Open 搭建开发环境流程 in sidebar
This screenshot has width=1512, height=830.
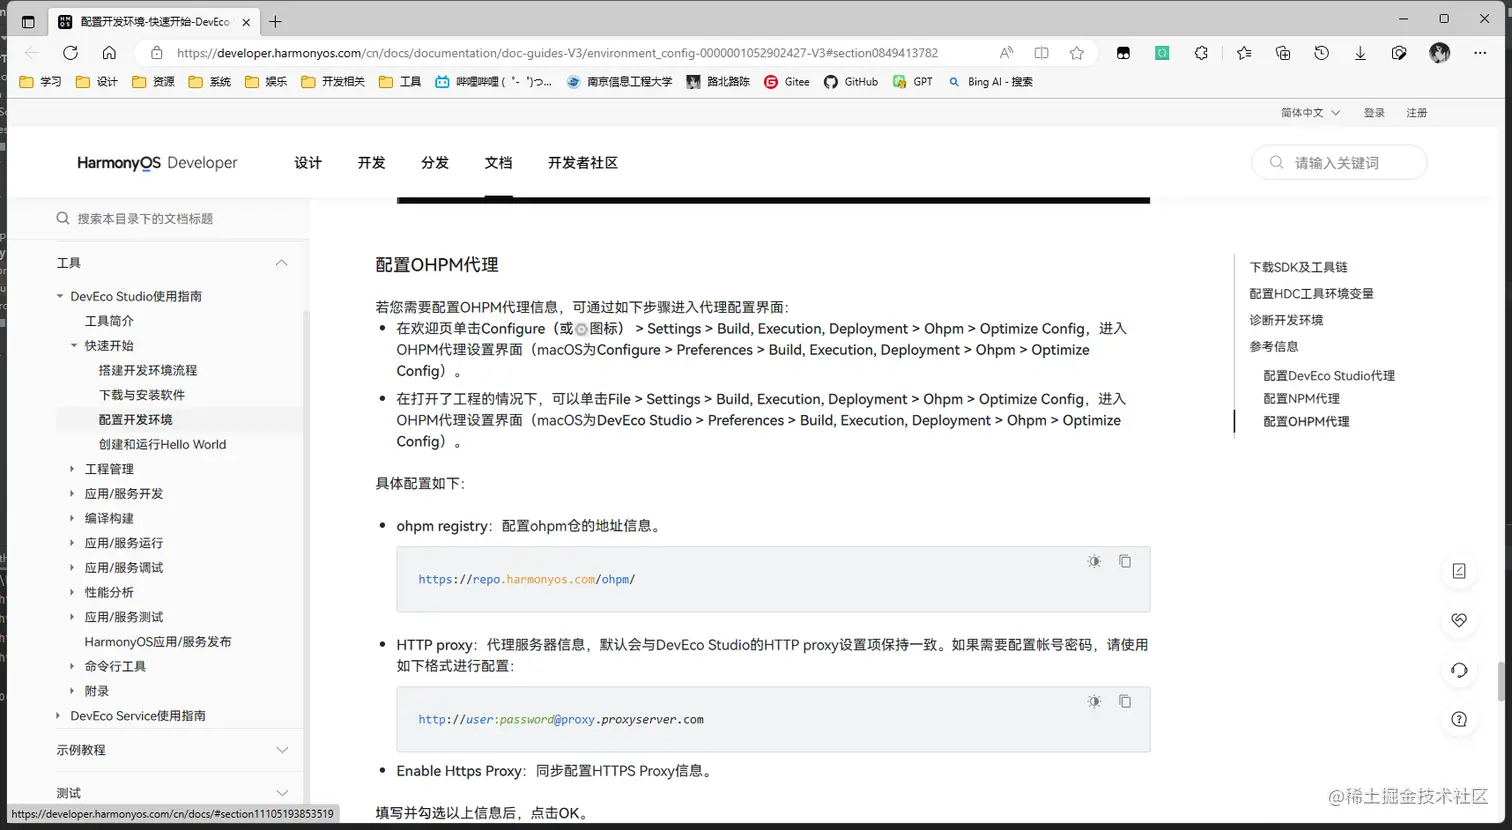pyautogui.click(x=148, y=370)
